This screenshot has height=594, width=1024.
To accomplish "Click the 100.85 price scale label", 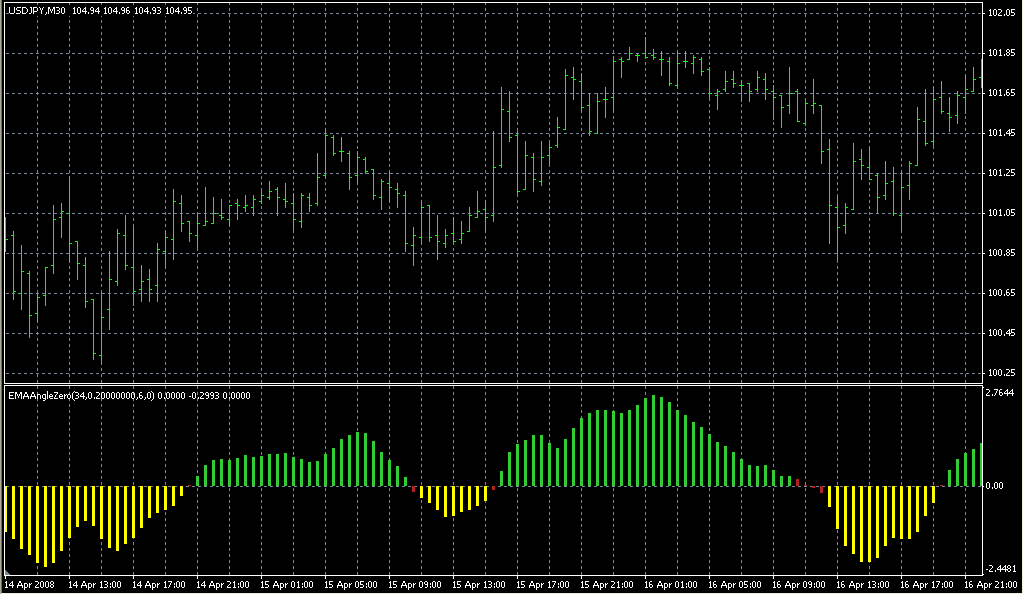I will [1001, 253].
